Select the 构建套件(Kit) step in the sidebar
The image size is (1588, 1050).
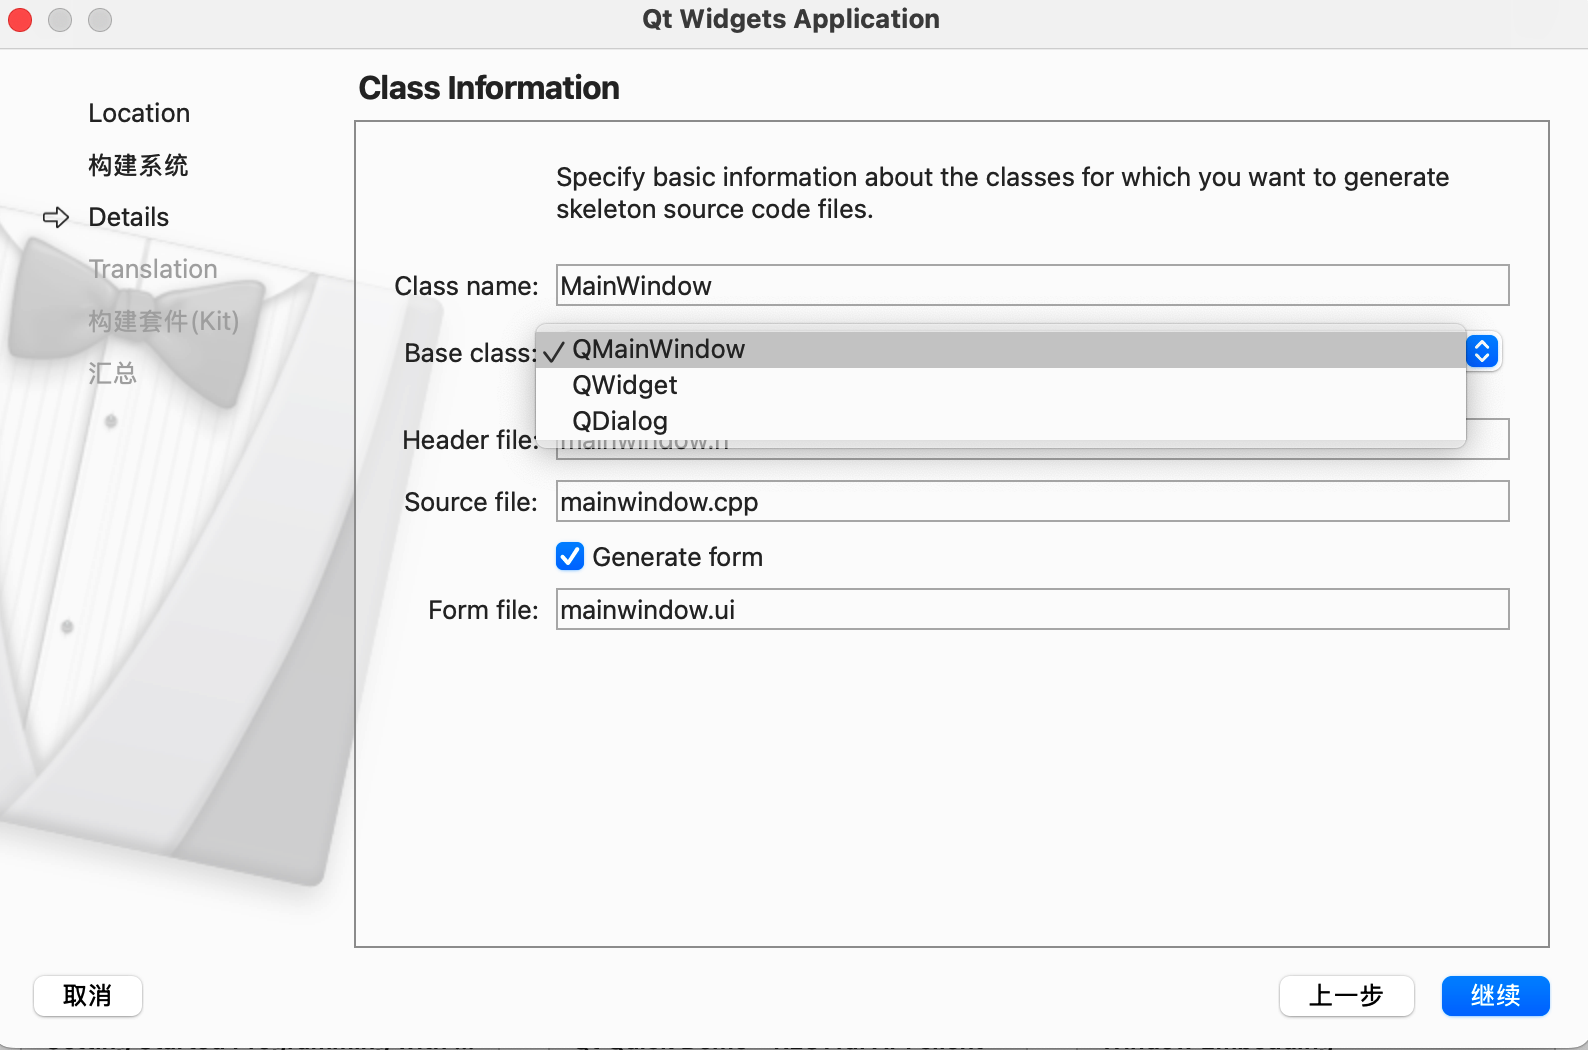(x=164, y=321)
